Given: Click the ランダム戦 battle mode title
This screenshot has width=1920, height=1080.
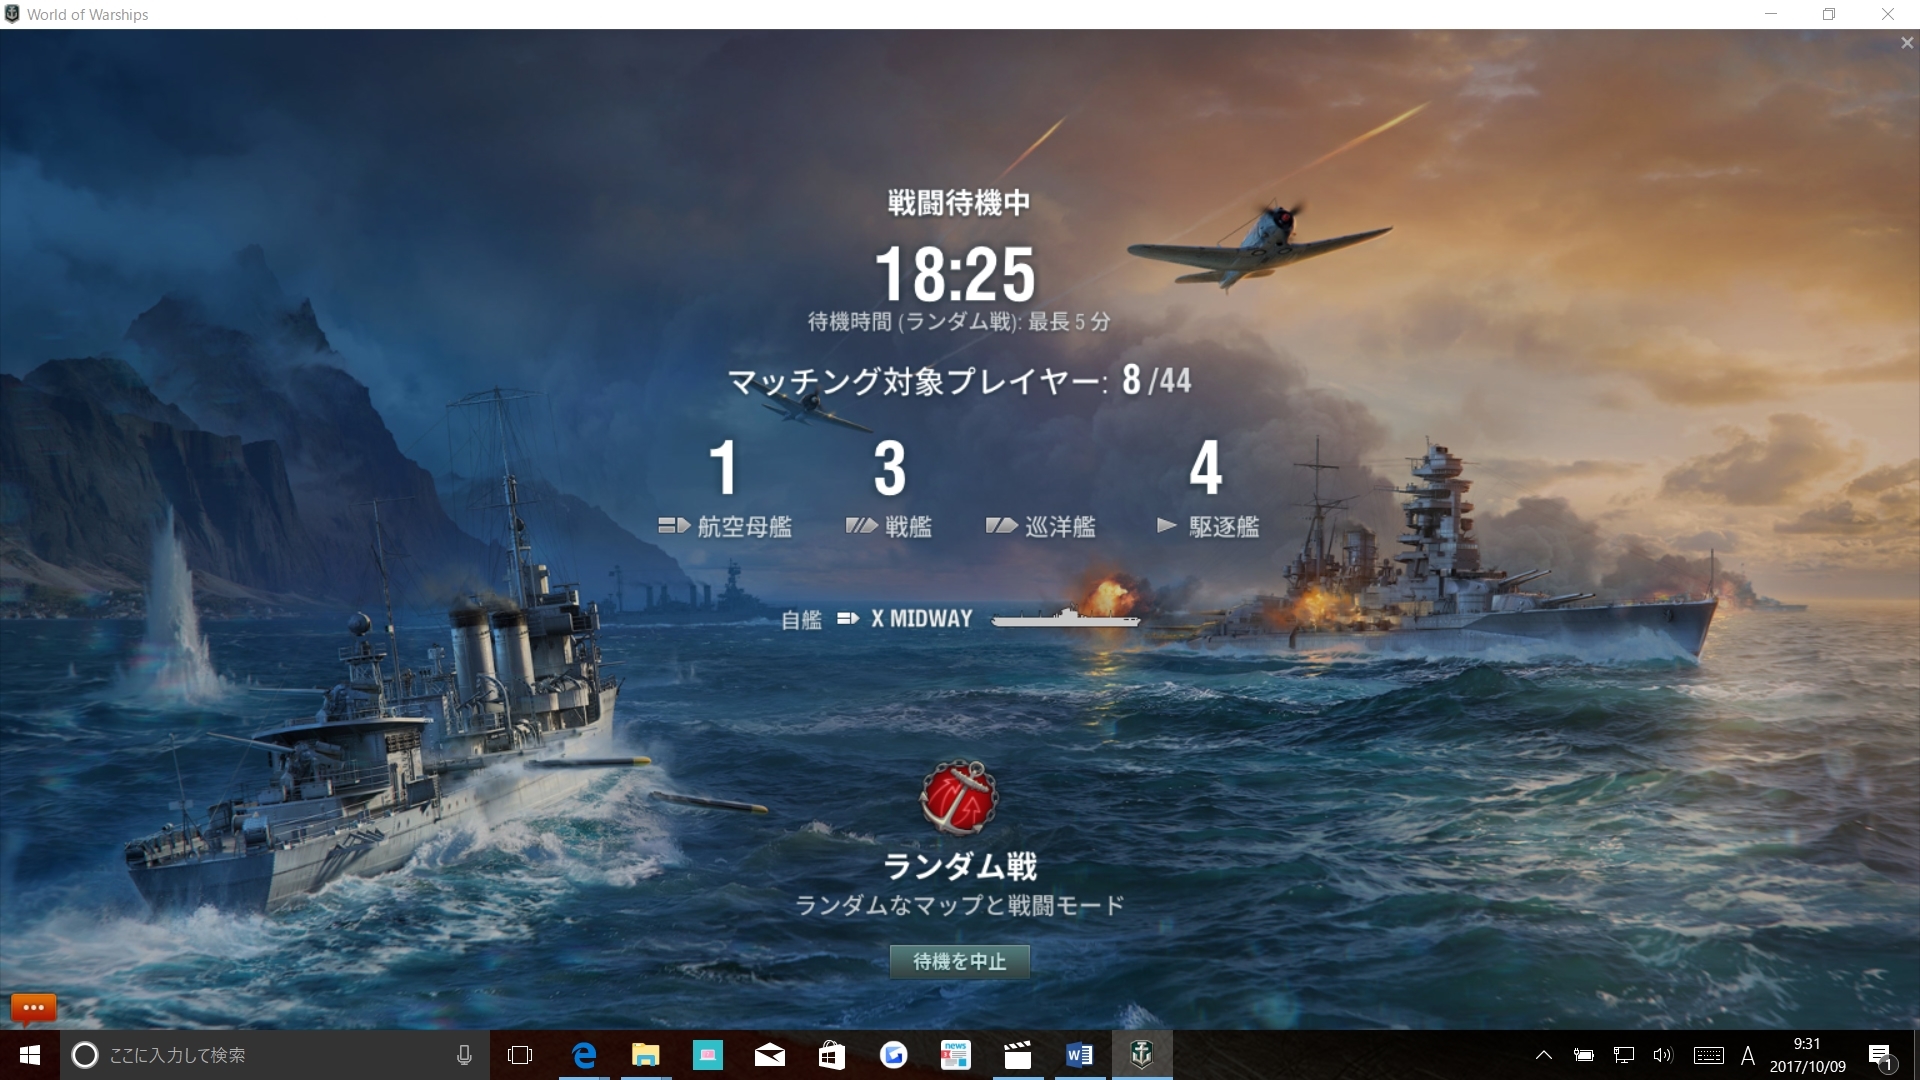Looking at the screenshot, I should click(959, 866).
